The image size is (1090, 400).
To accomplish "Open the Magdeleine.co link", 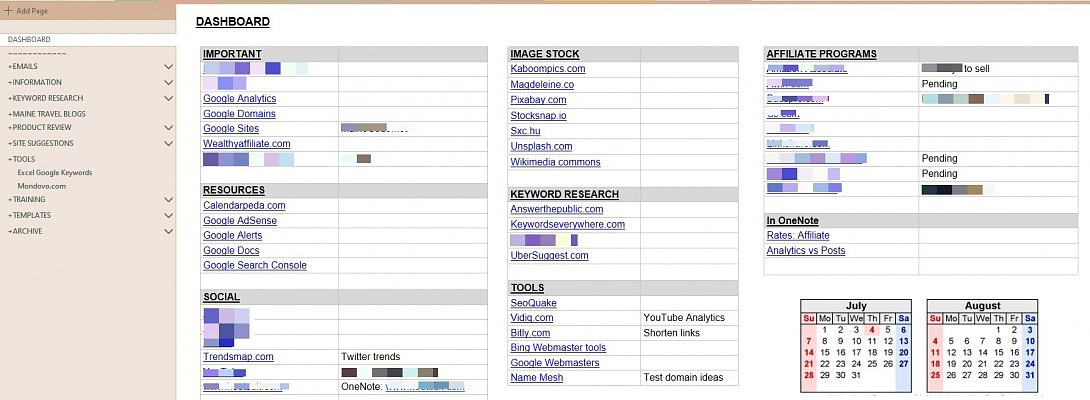I will click(x=542, y=84).
